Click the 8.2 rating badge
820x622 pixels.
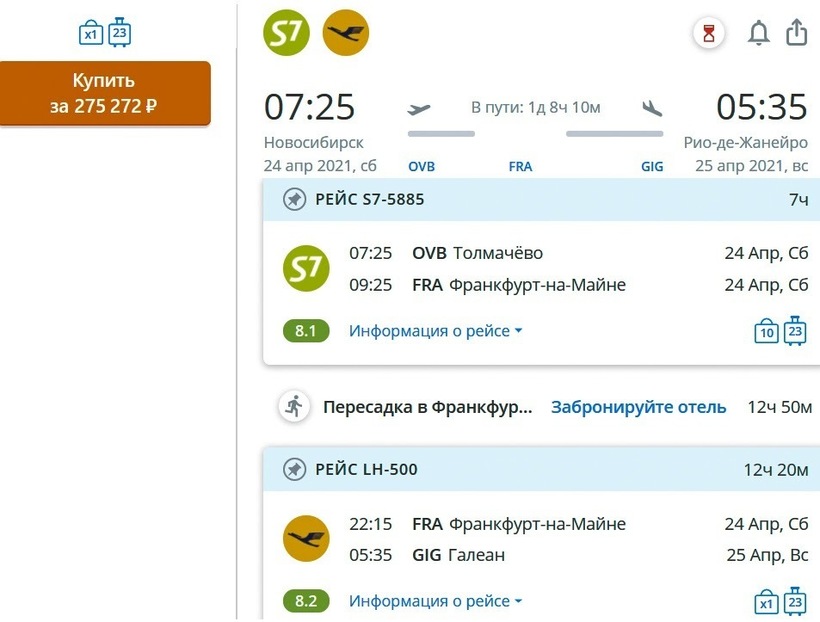(306, 601)
